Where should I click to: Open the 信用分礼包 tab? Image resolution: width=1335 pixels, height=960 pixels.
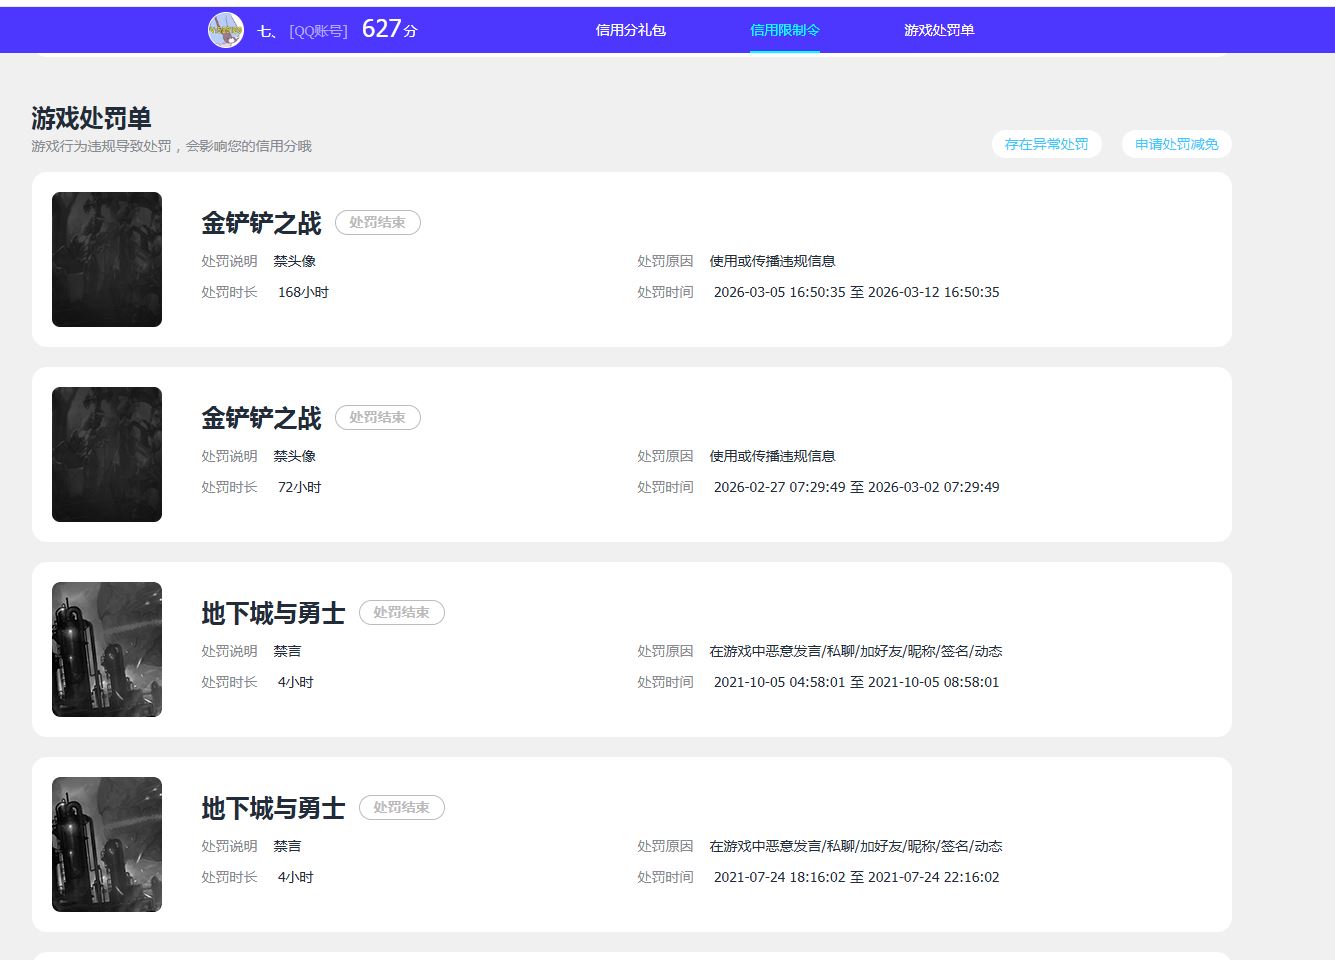[630, 31]
